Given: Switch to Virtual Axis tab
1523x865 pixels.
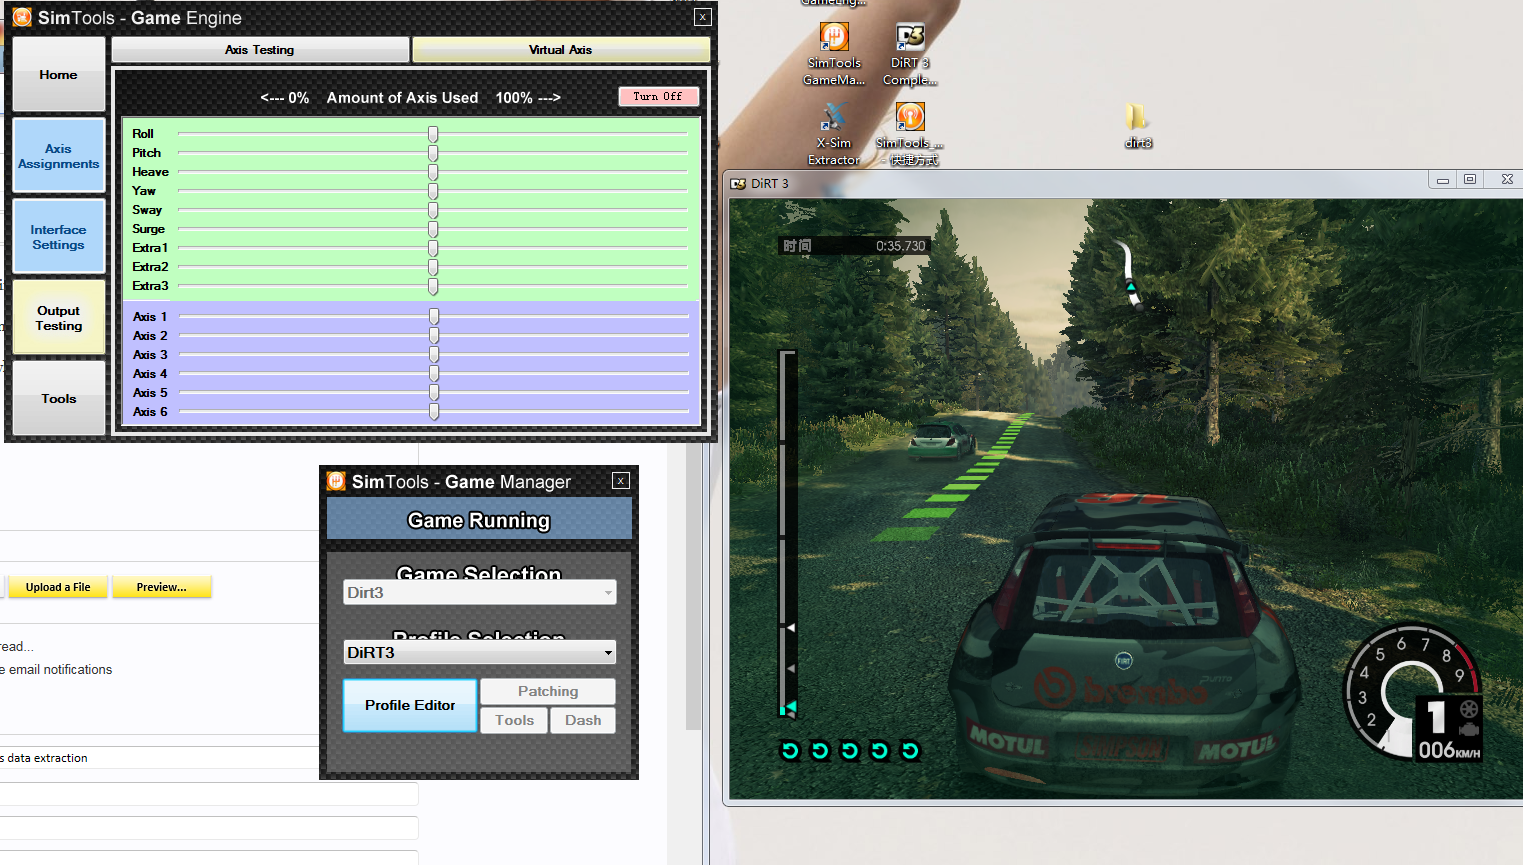Looking at the screenshot, I should [561, 49].
